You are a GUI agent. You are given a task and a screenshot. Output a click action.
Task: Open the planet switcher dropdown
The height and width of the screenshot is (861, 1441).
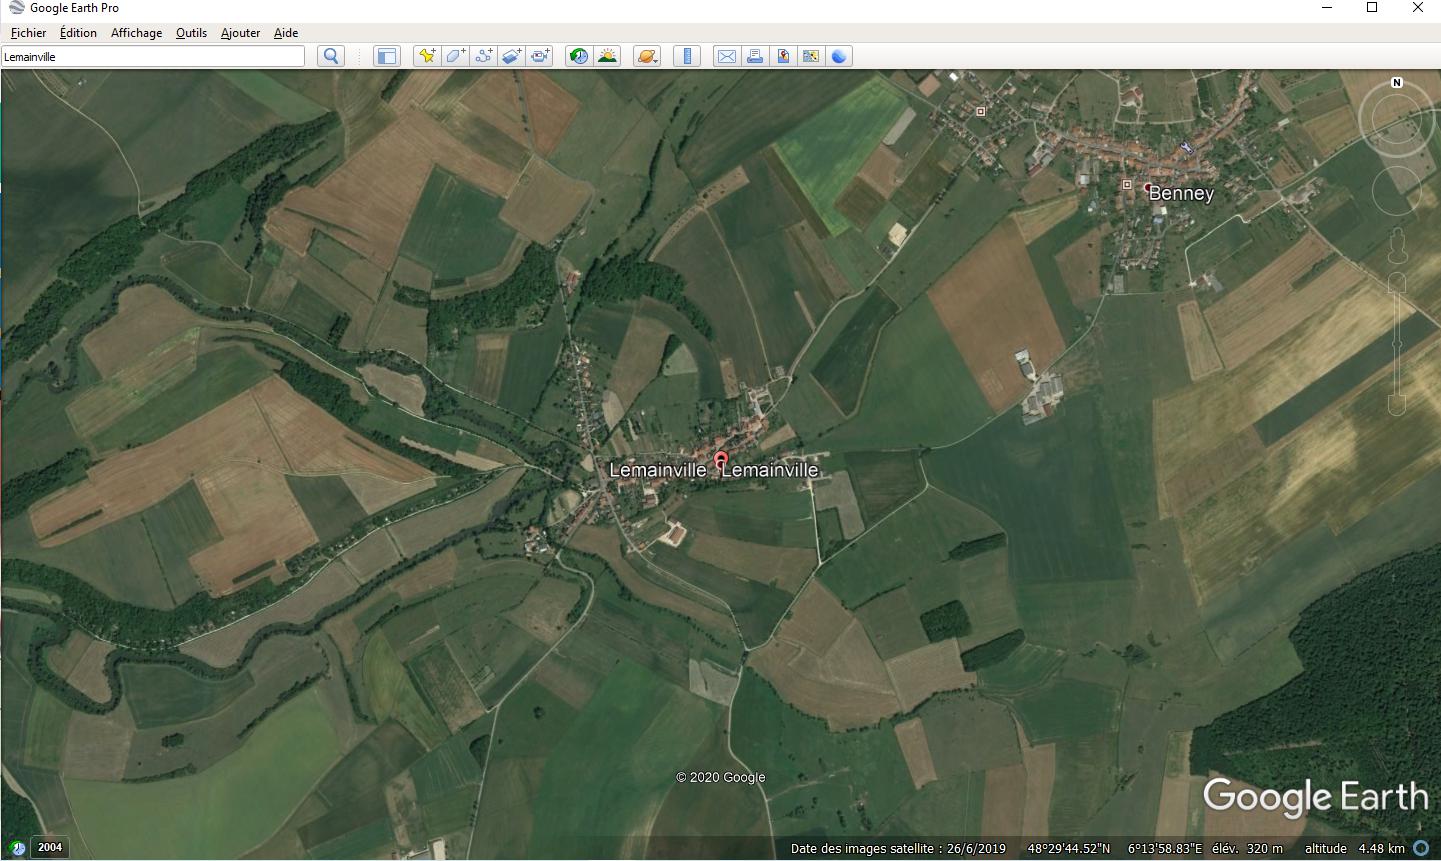coord(647,56)
